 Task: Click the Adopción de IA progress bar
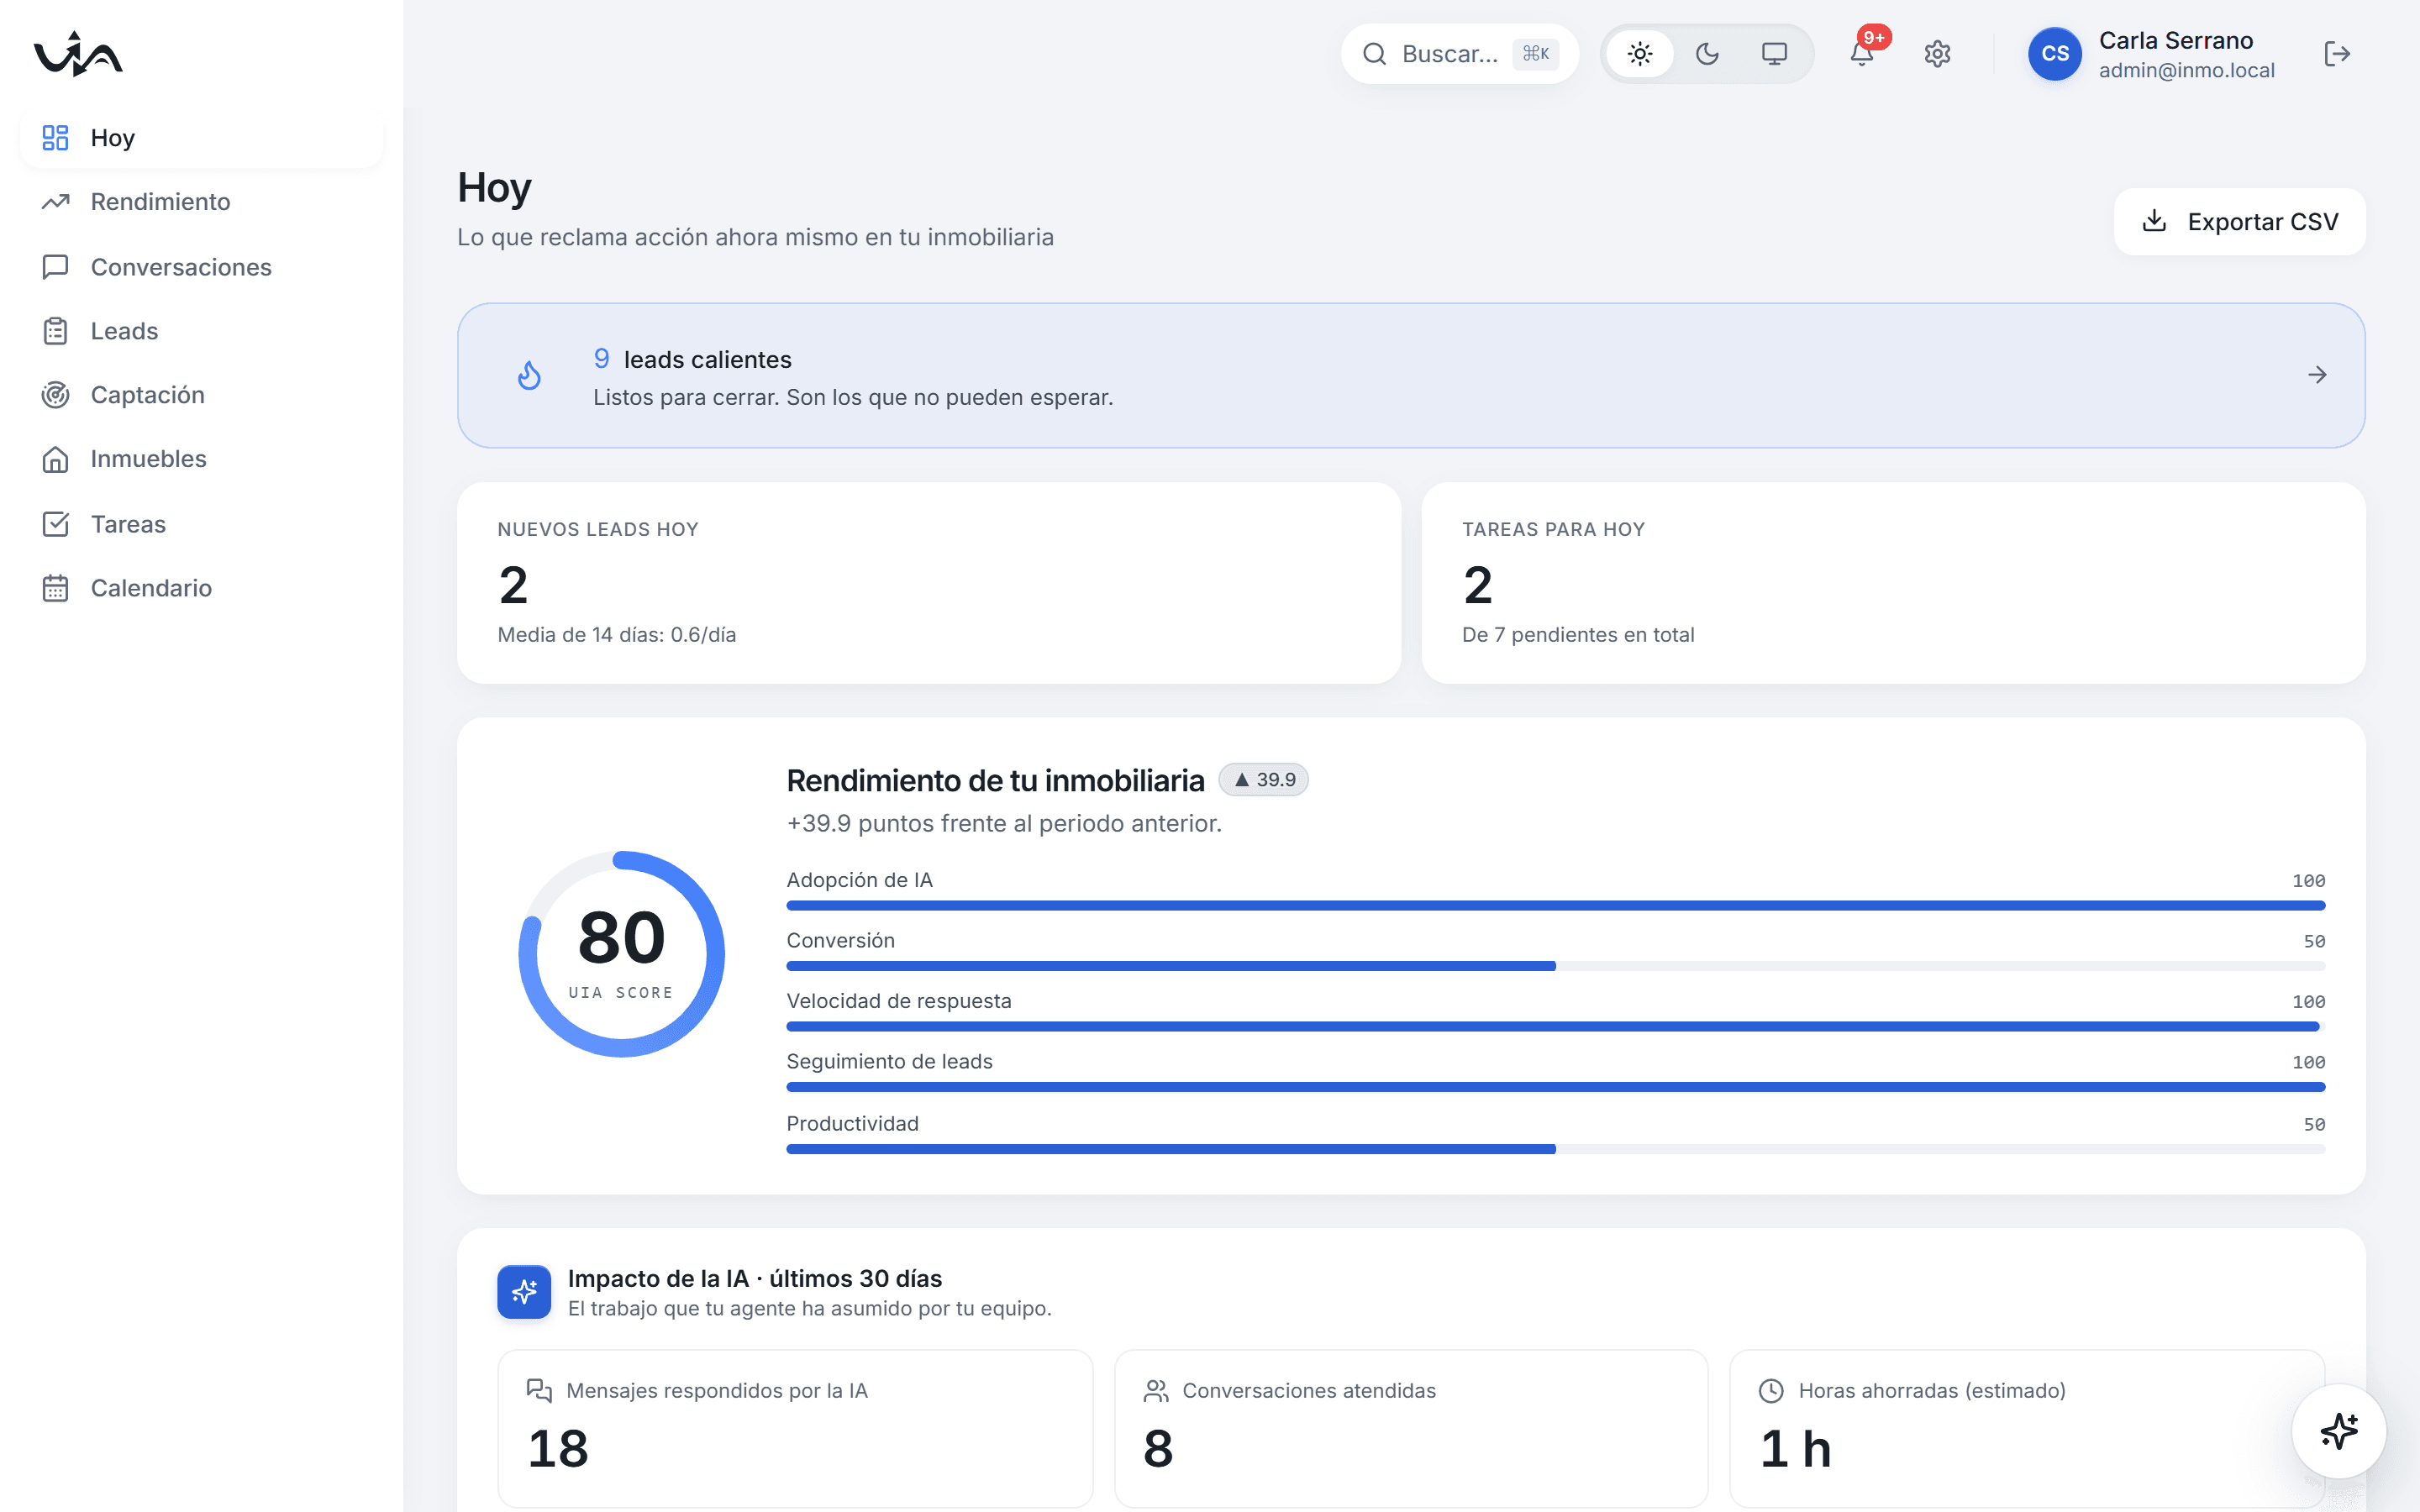[1555, 906]
